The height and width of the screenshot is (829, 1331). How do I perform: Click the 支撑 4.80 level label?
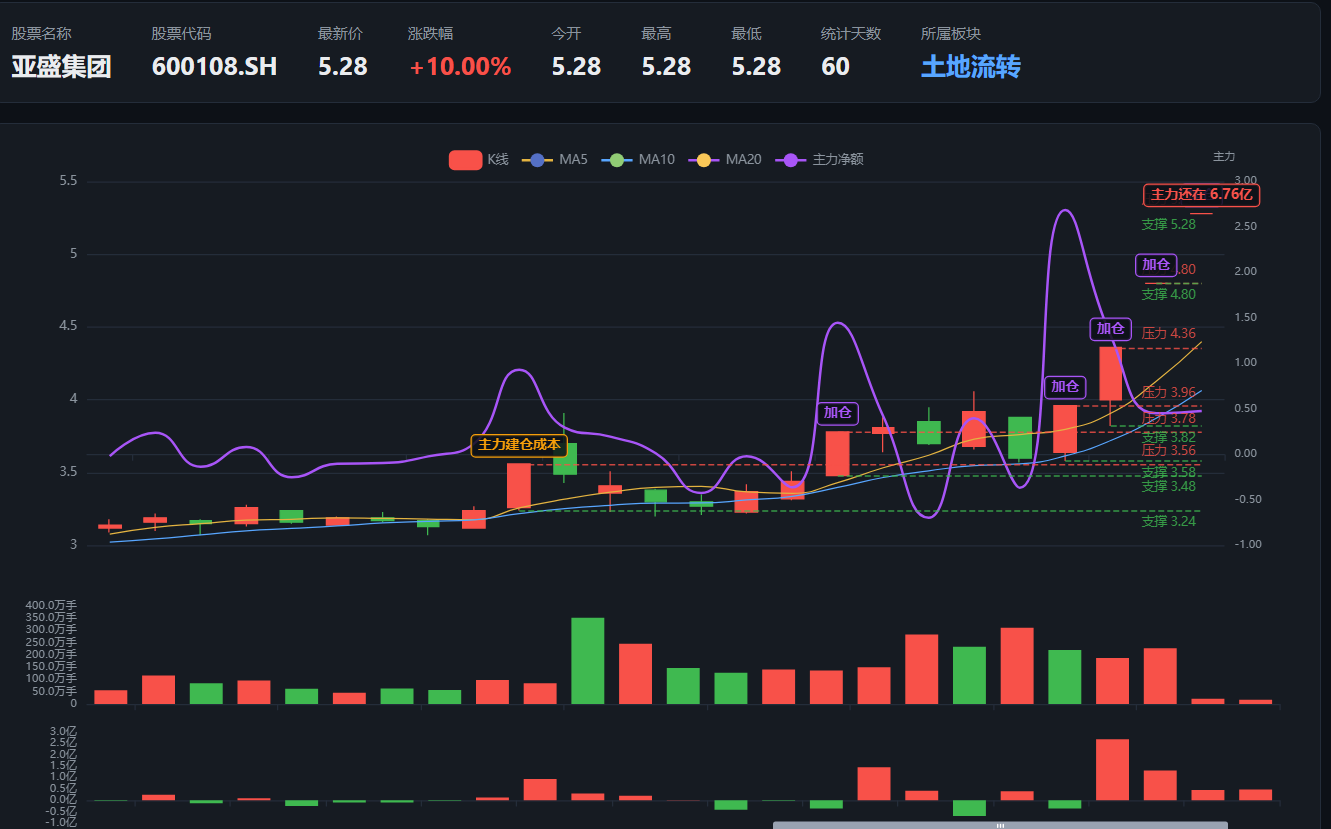(x=1168, y=294)
